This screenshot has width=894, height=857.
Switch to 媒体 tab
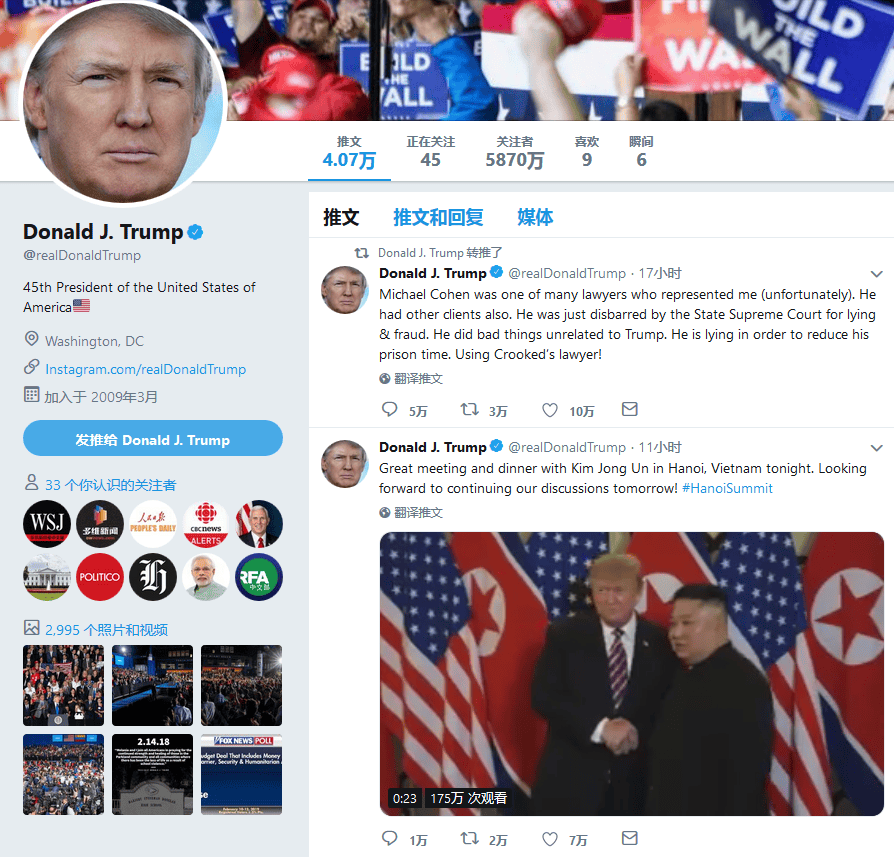coord(535,217)
